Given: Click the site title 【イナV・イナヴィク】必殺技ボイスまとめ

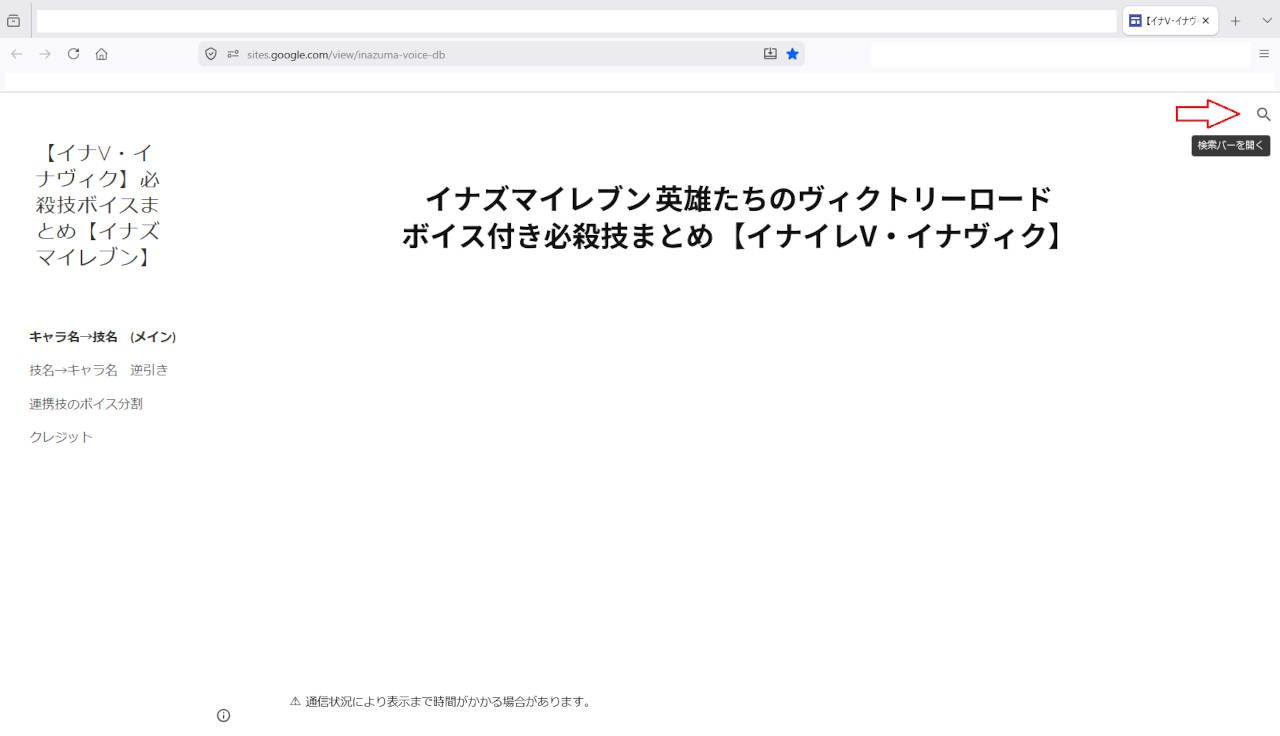Looking at the screenshot, I should [x=98, y=205].
